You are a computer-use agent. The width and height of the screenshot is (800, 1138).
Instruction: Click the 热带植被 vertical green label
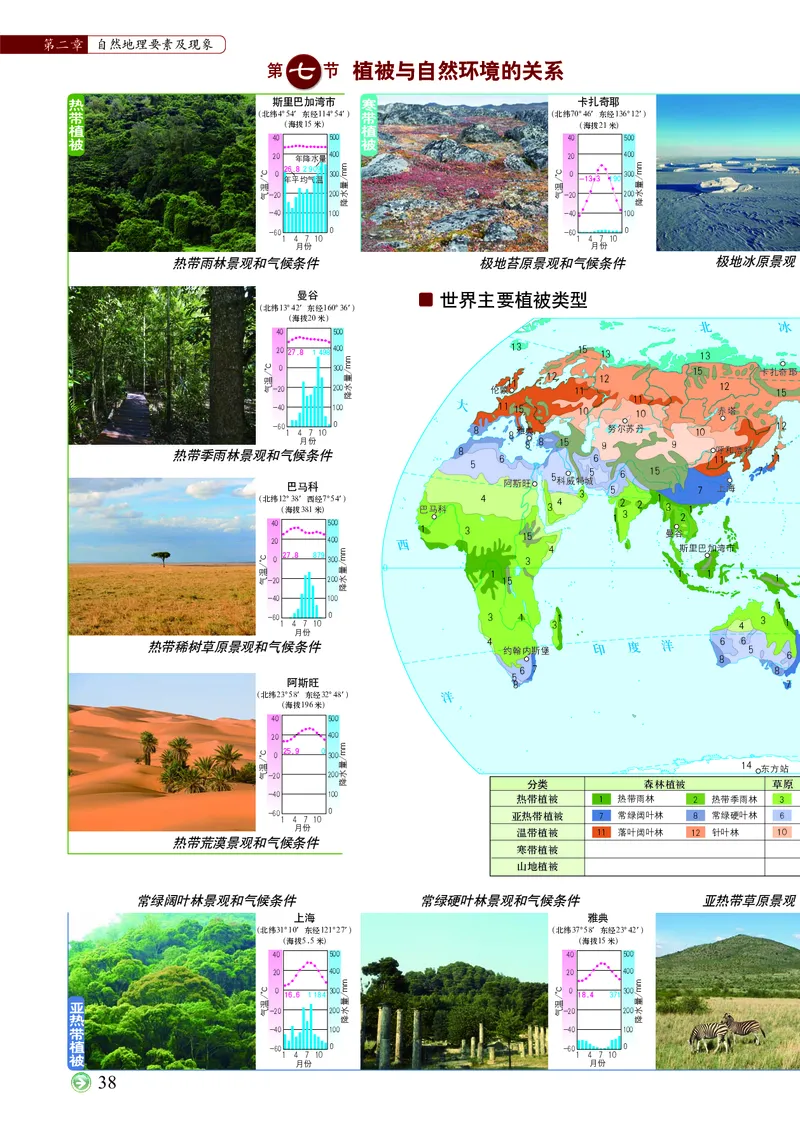pos(76,124)
